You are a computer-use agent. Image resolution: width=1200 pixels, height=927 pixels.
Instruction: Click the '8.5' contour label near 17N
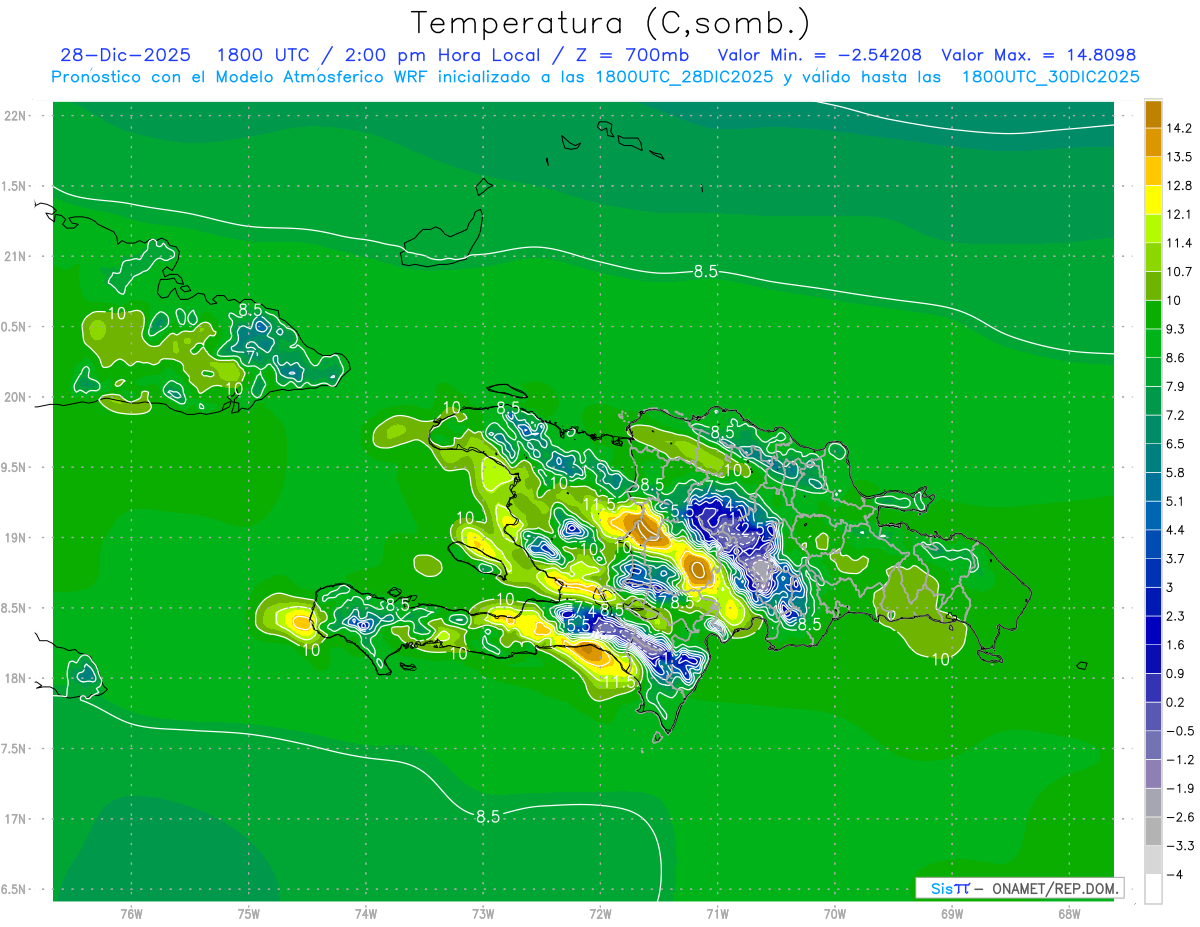[487, 816]
